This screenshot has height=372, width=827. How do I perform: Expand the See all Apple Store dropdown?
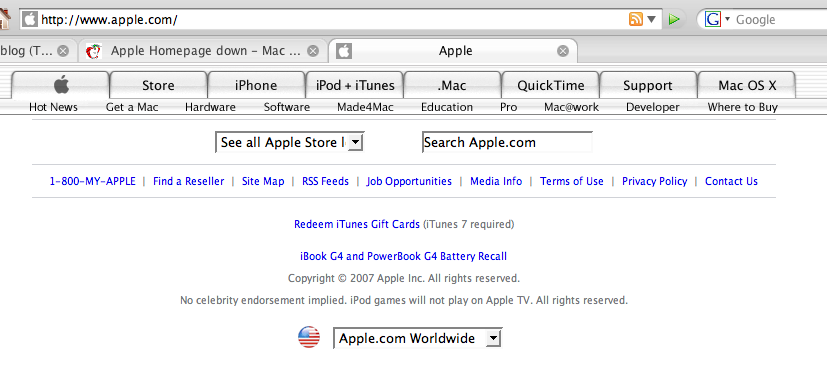point(290,142)
